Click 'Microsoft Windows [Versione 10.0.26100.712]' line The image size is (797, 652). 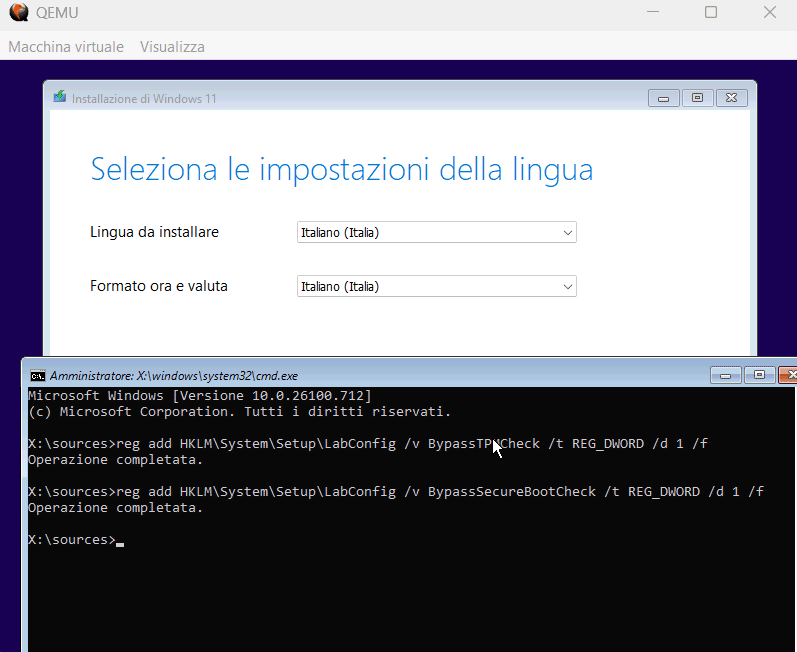200,395
